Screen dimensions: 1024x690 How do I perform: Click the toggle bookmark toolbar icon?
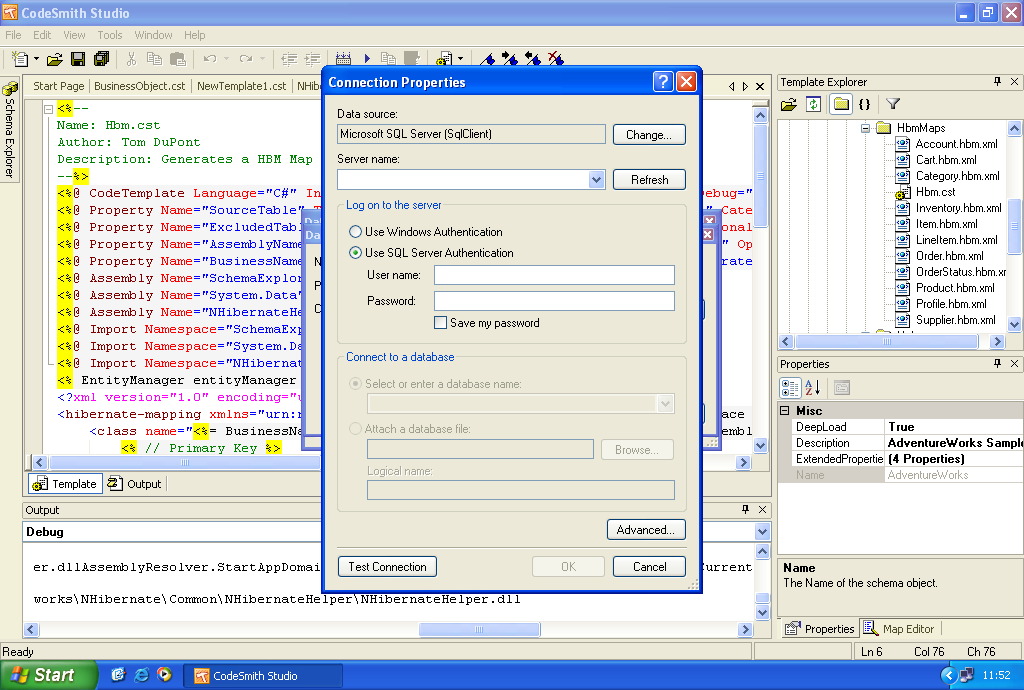coord(487,59)
